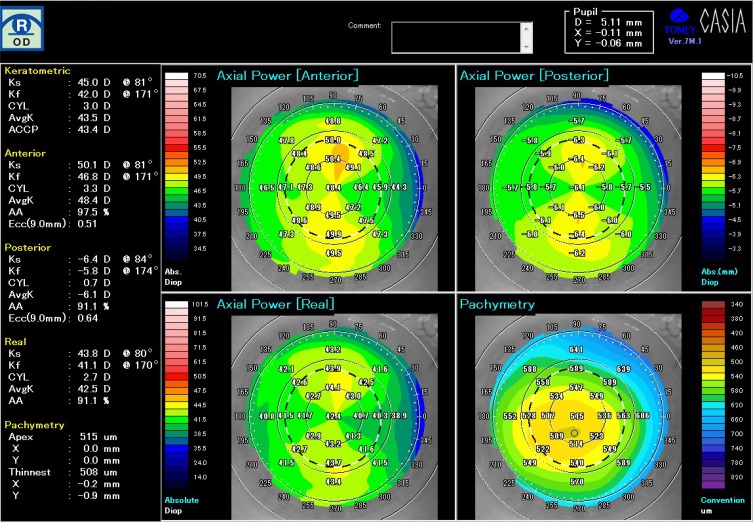Select the ACCP value 43.4 D

point(94,129)
